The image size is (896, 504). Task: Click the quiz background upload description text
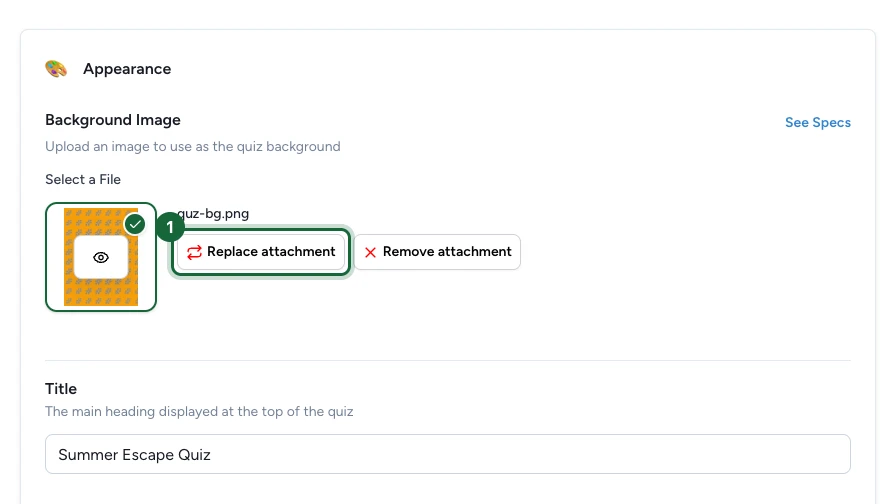tap(193, 146)
